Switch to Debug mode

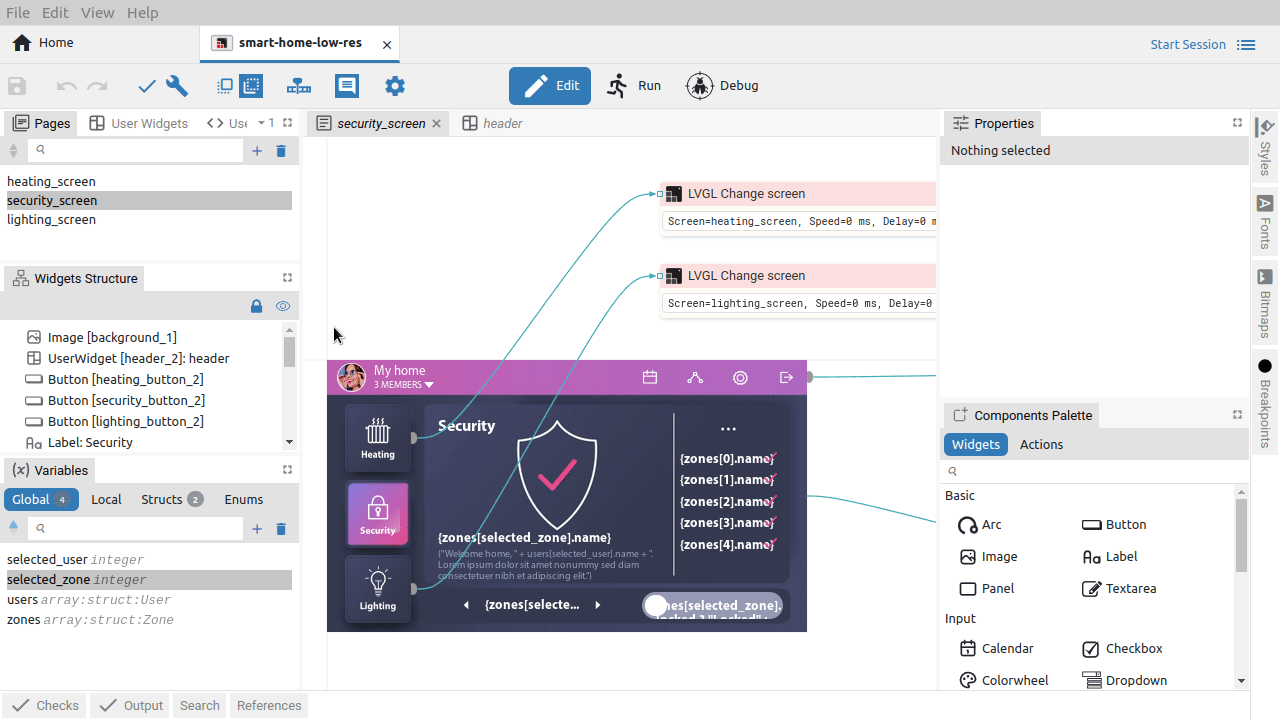tap(722, 86)
